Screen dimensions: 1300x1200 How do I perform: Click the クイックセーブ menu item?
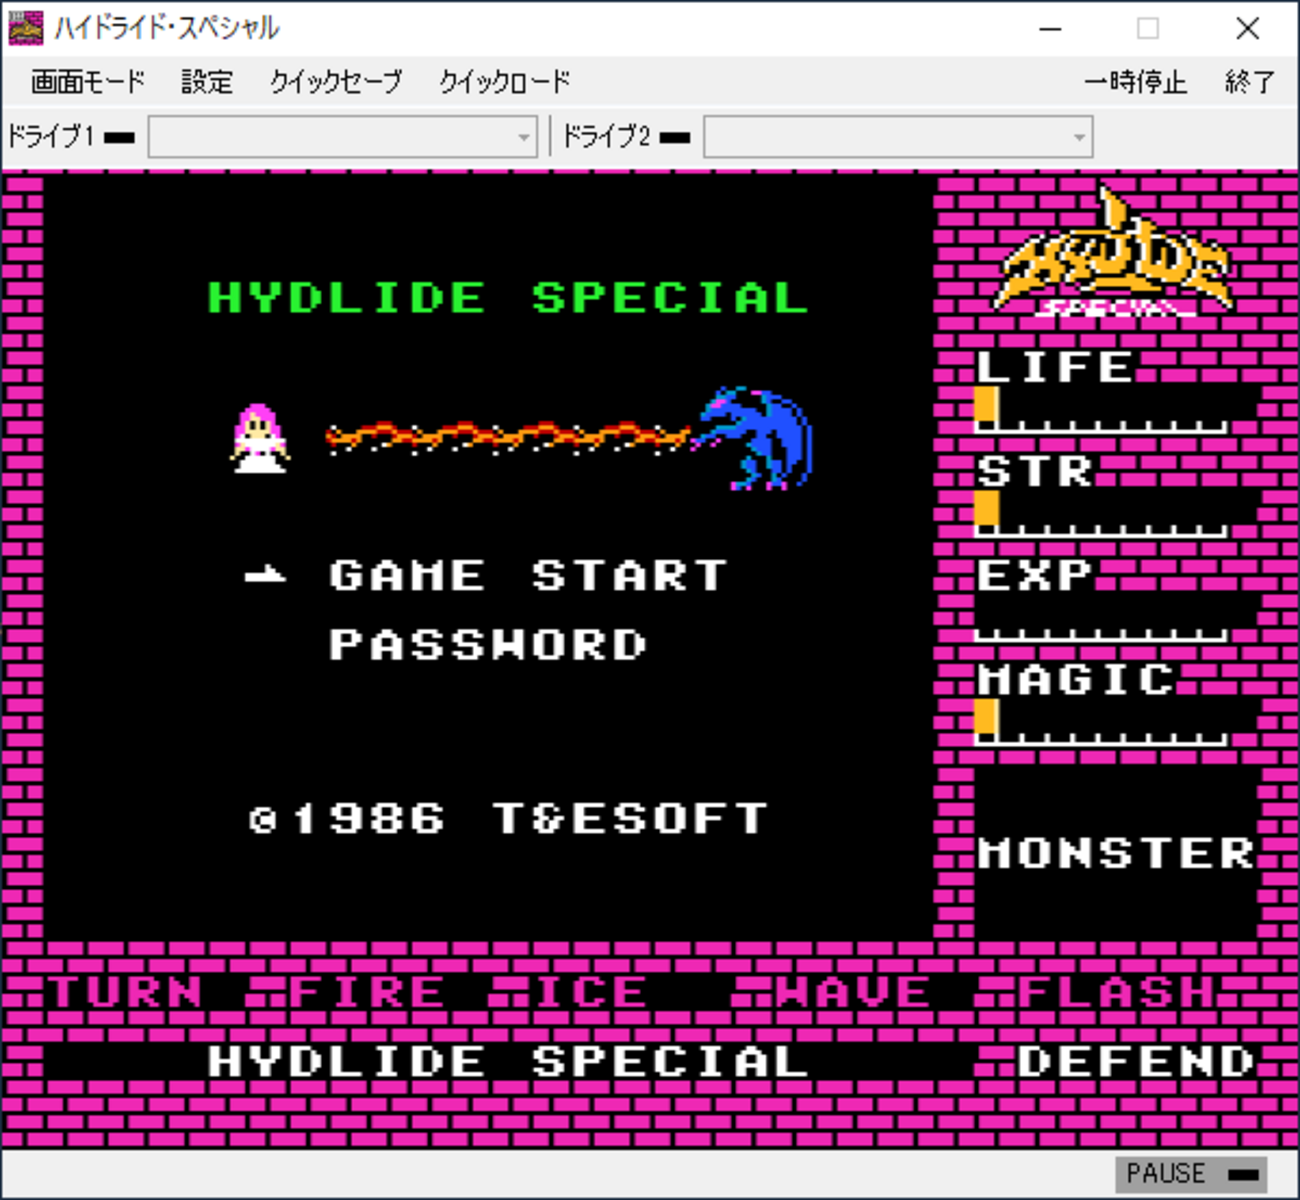336,81
